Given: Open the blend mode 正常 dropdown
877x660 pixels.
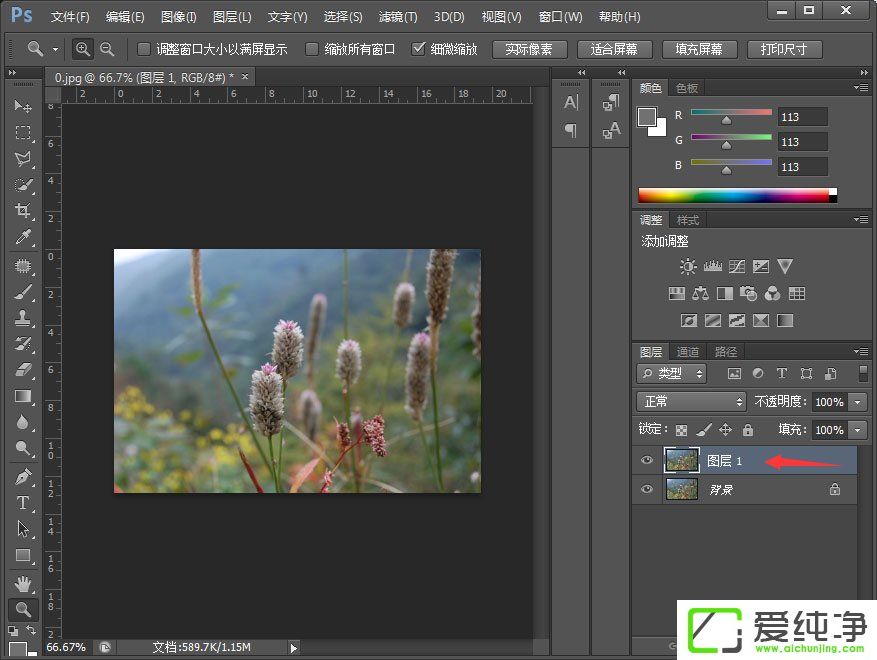Looking at the screenshot, I should [692, 401].
